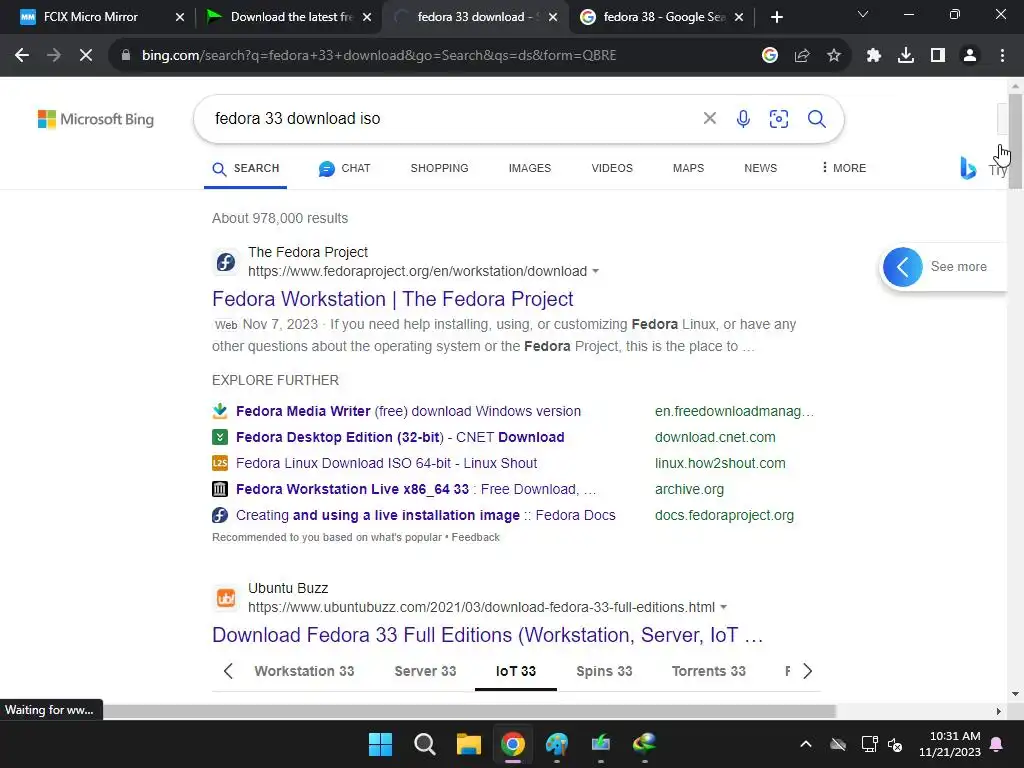Click the Microsoft Bing logo

[x=96, y=119]
